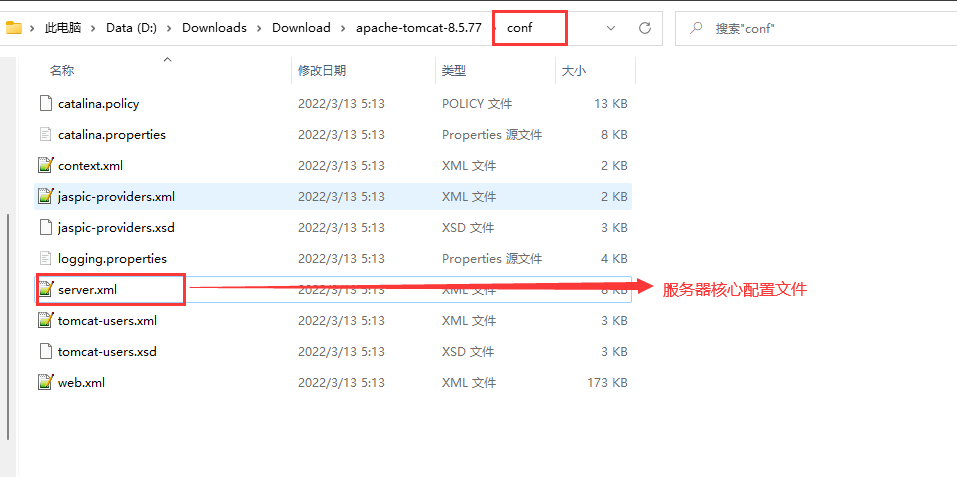
Task: Click the catalina.properties file icon
Action: tap(46, 134)
